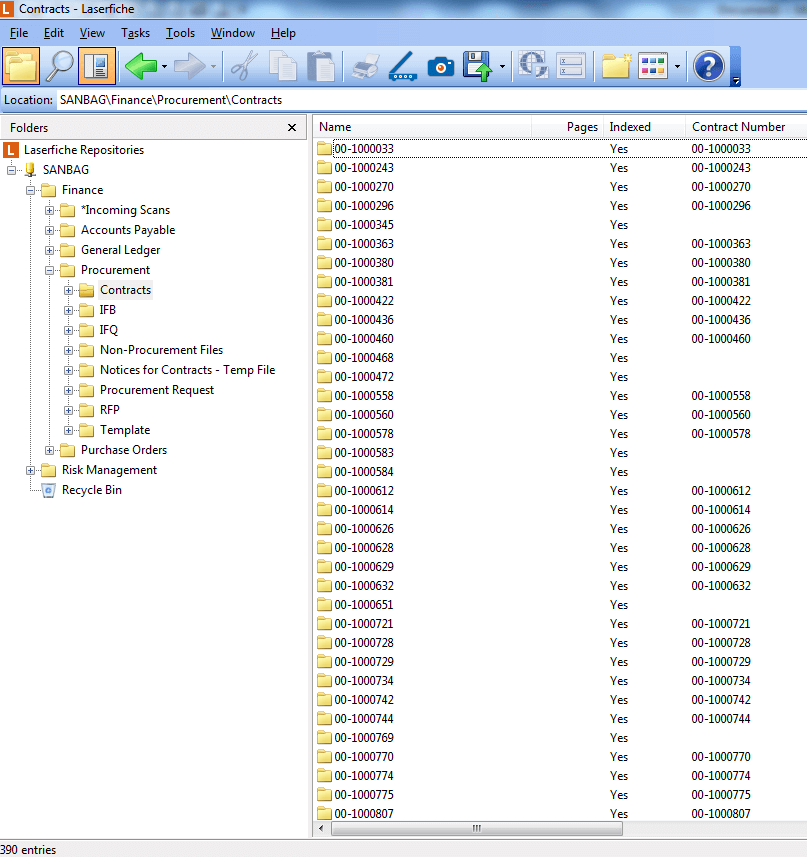This screenshot has width=807, height=858.
Task: Select folder 00-1000345 in the list
Action: (x=364, y=225)
